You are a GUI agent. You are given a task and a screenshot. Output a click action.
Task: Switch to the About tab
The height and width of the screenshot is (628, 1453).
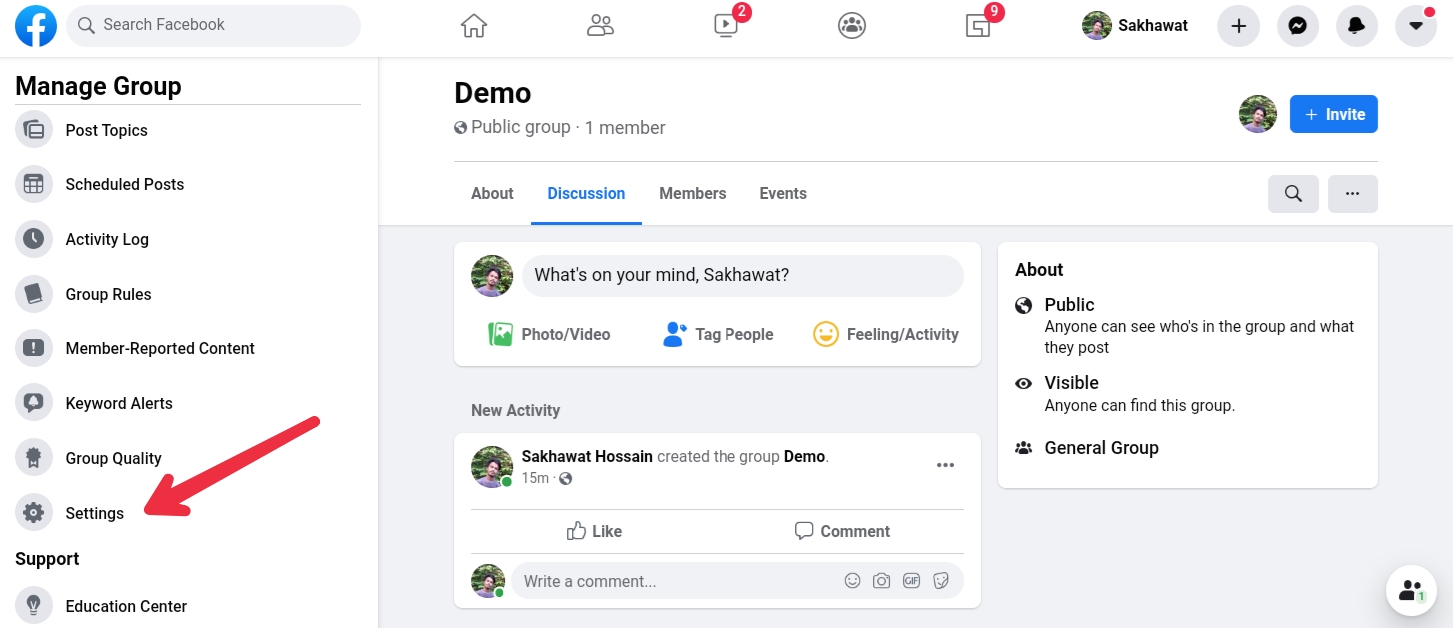[x=492, y=193]
